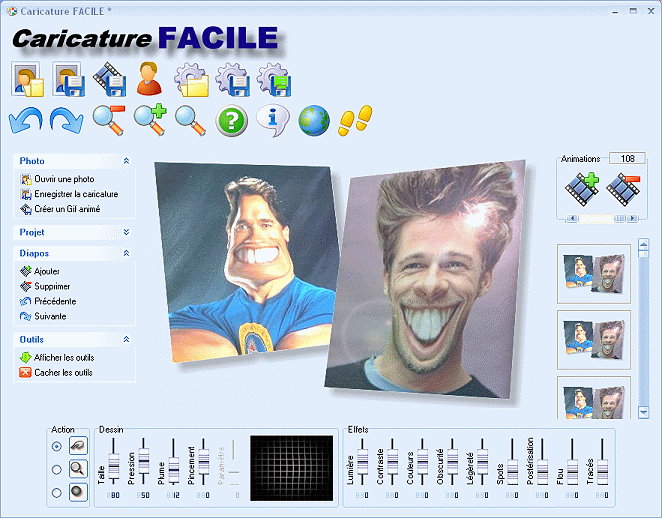Click the Couleurs effect slider
The image size is (662, 518).
[422, 461]
